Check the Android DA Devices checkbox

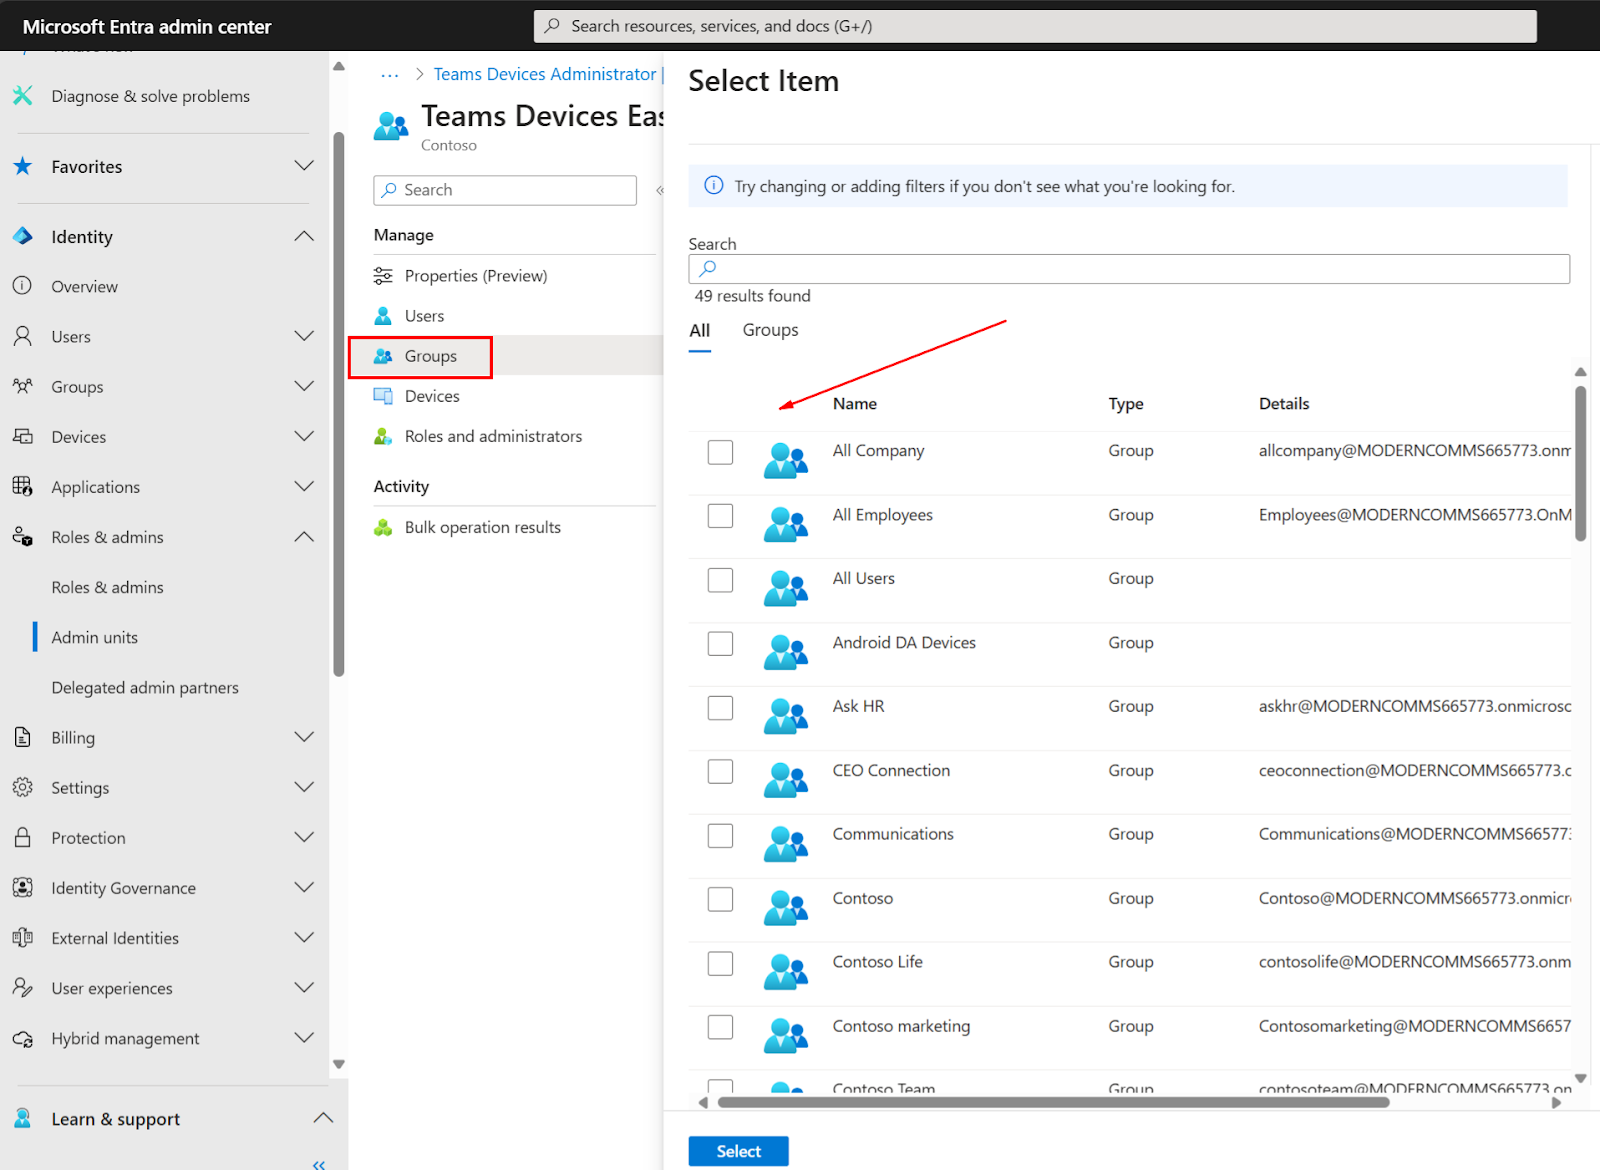point(720,643)
